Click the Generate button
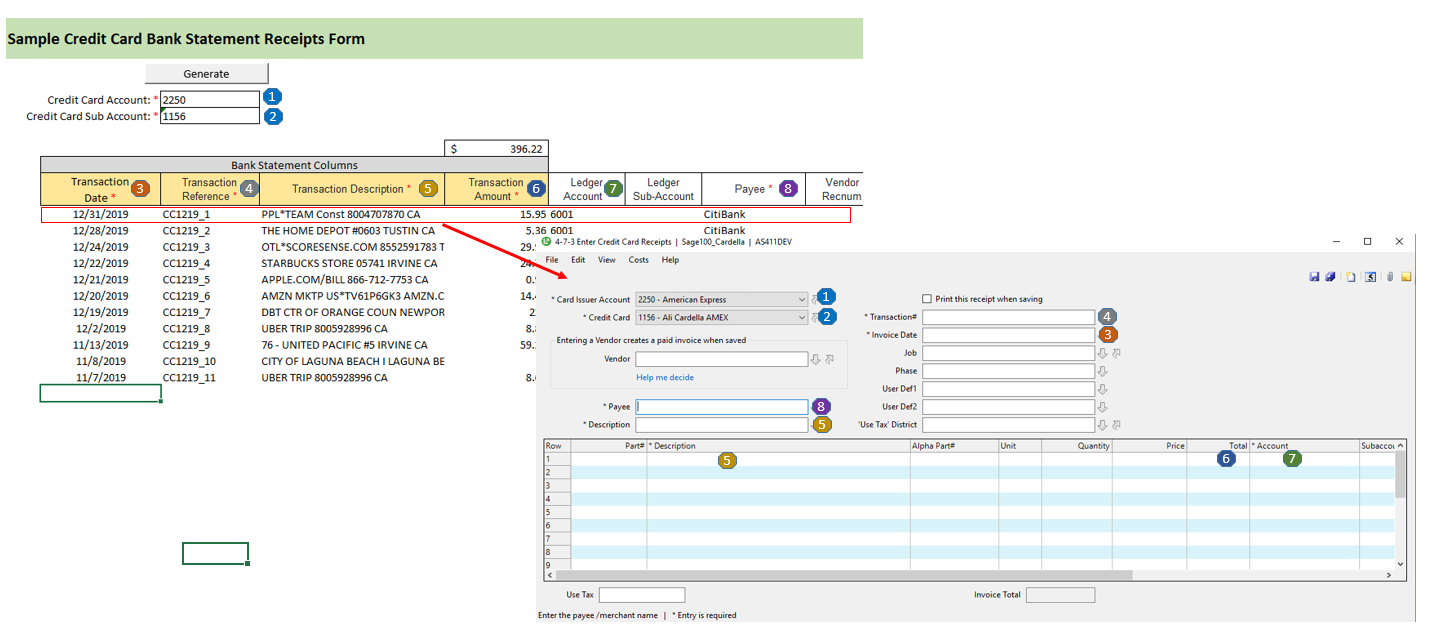Screen dimensions: 1454x642 (x=207, y=74)
